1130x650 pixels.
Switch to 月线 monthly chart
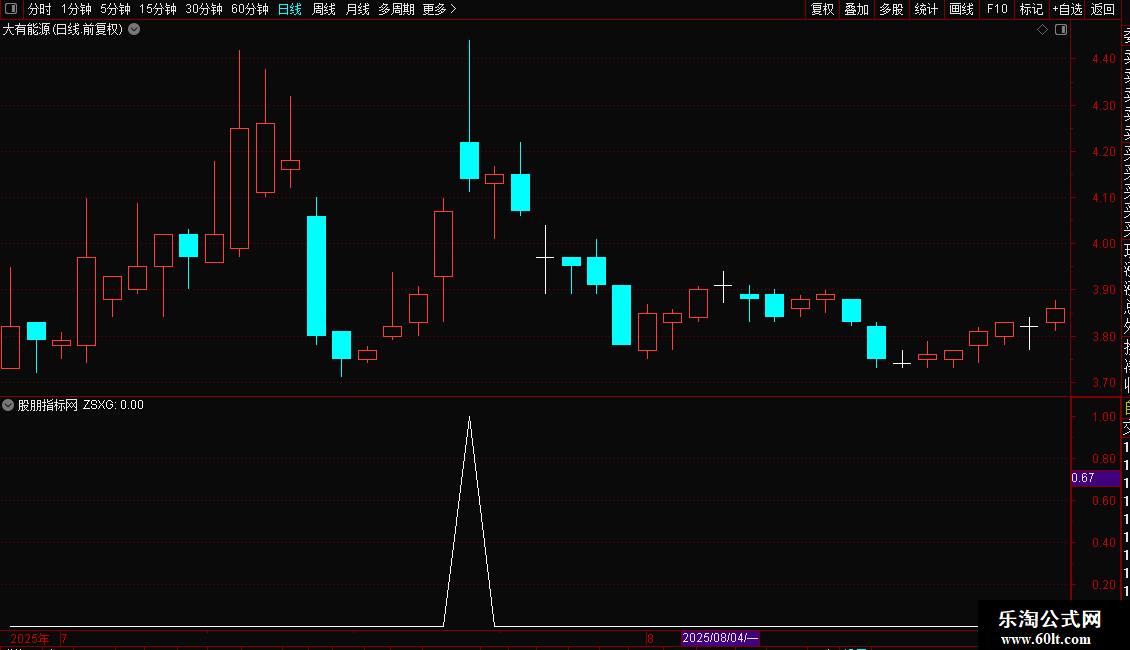click(357, 9)
